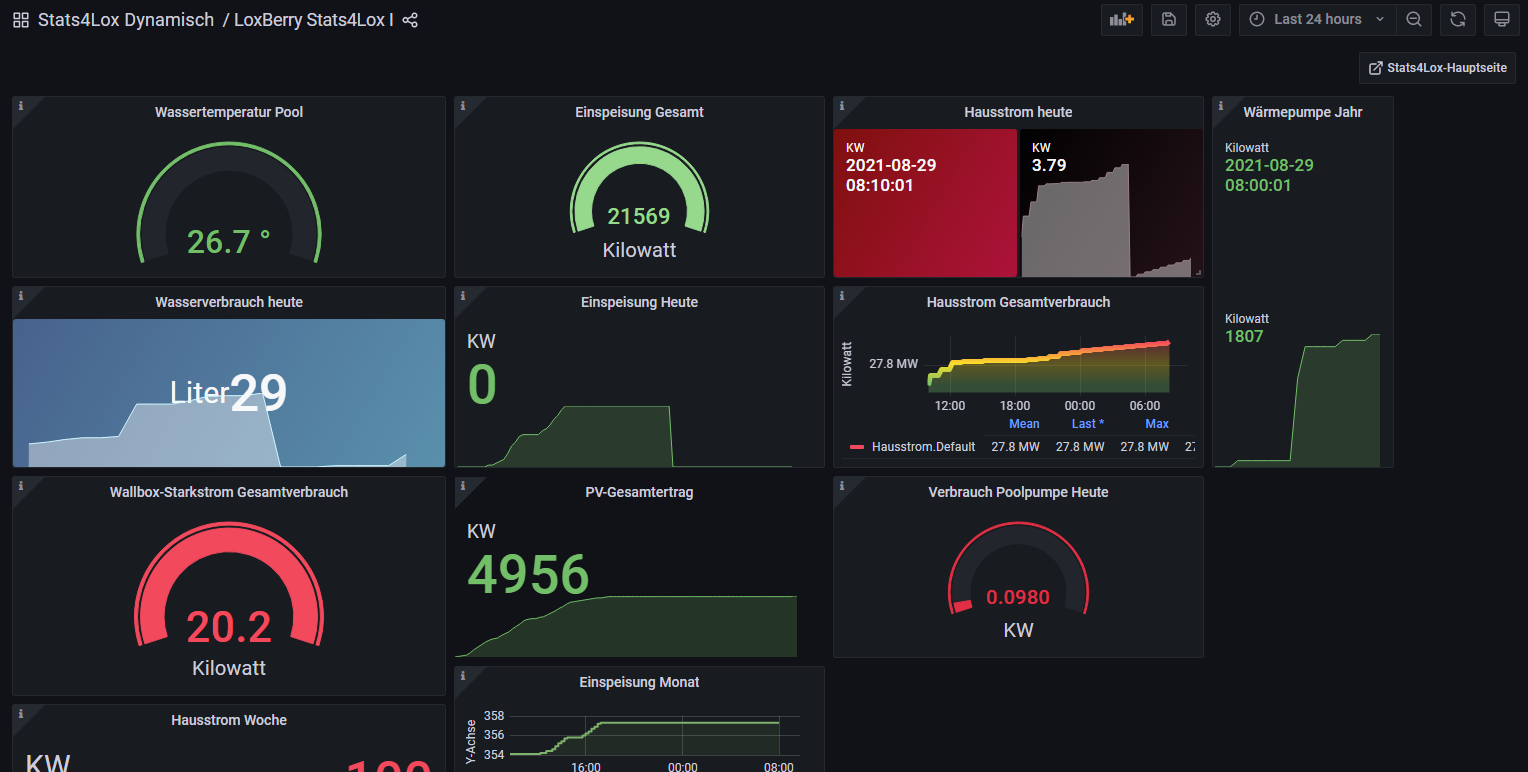Share the dashboard via share icon
The height and width of the screenshot is (772, 1528).
pyautogui.click(x=410, y=20)
